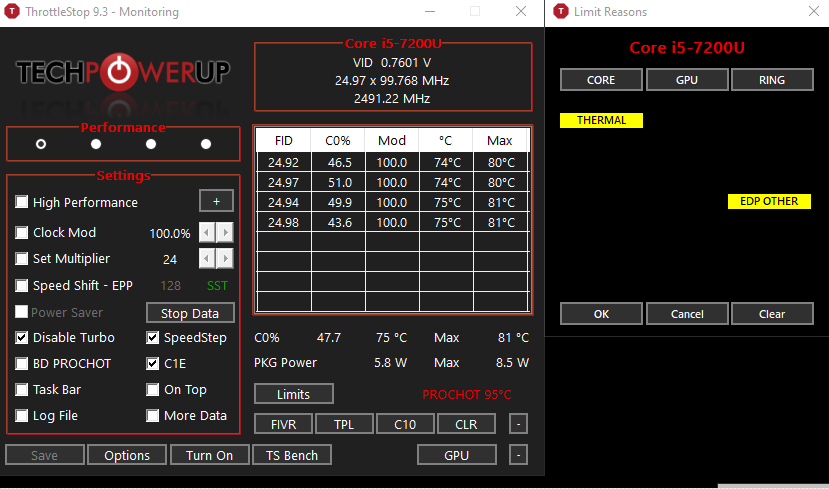The image size is (829, 489).
Task: Click the Mod column header
Action: coord(392,141)
